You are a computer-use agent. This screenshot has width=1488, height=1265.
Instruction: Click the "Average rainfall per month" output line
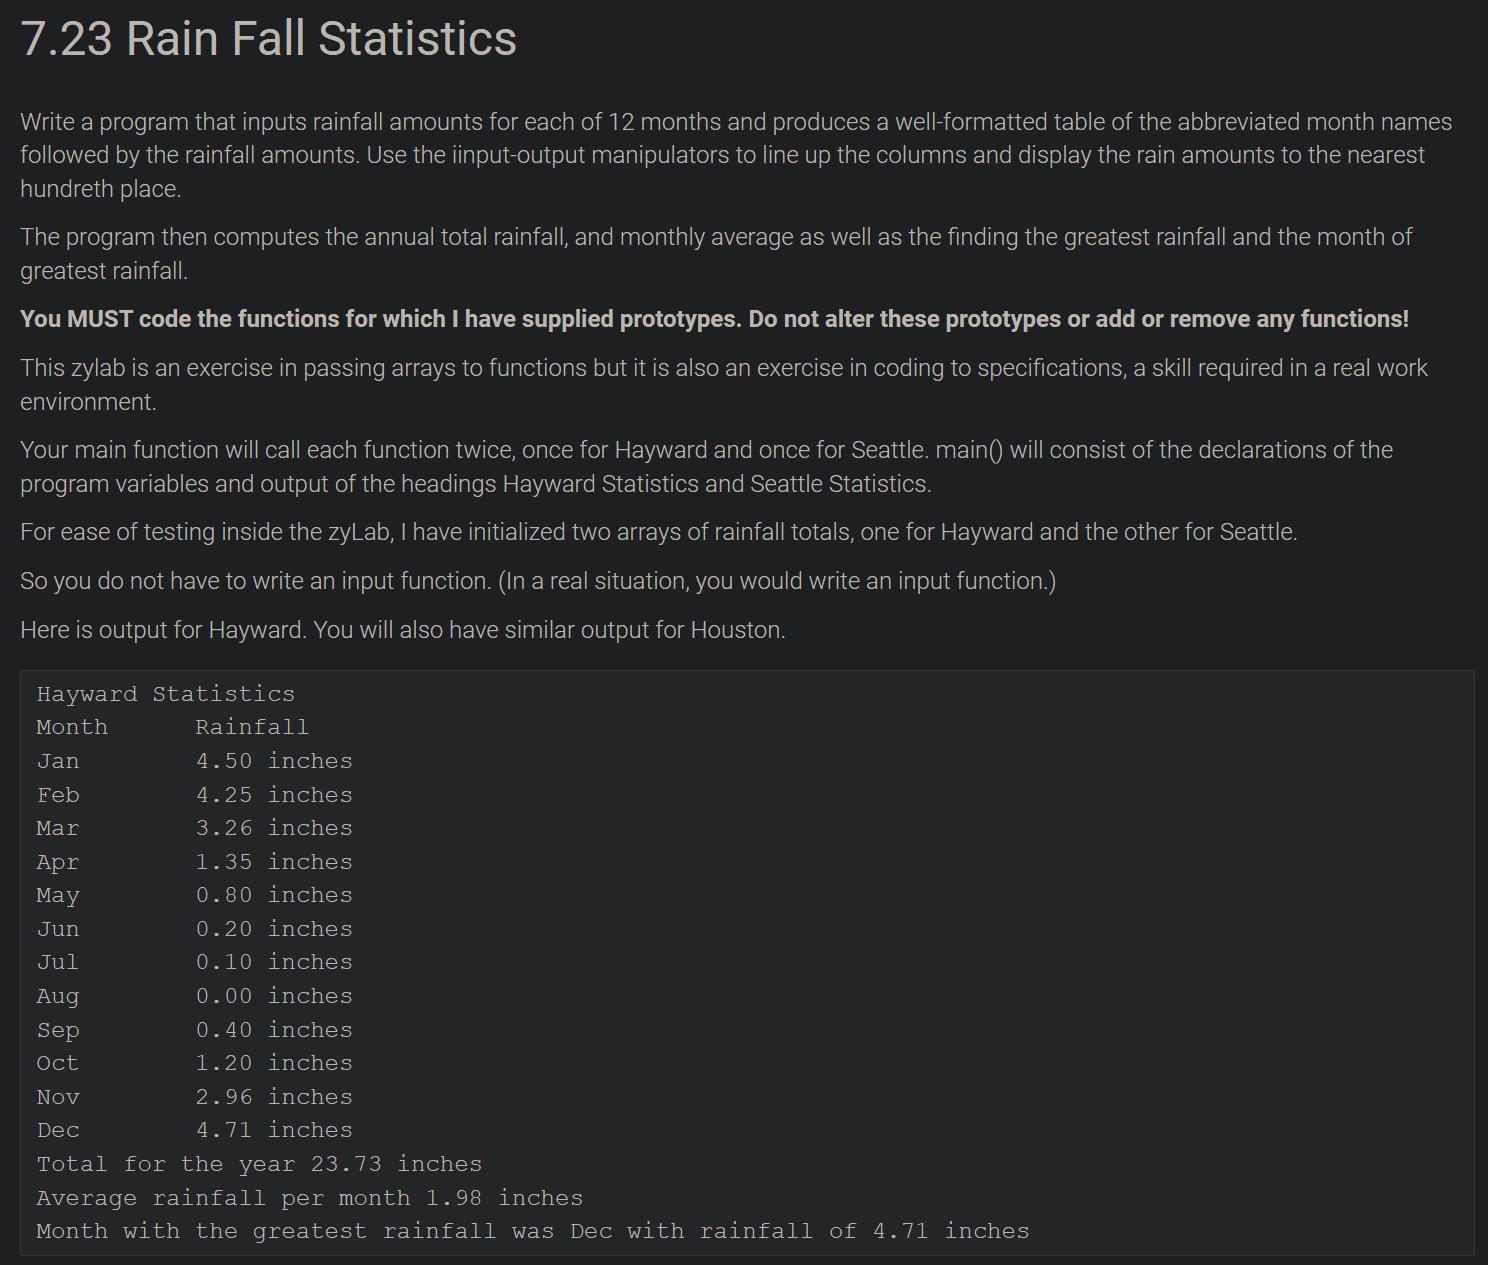click(309, 1198)
